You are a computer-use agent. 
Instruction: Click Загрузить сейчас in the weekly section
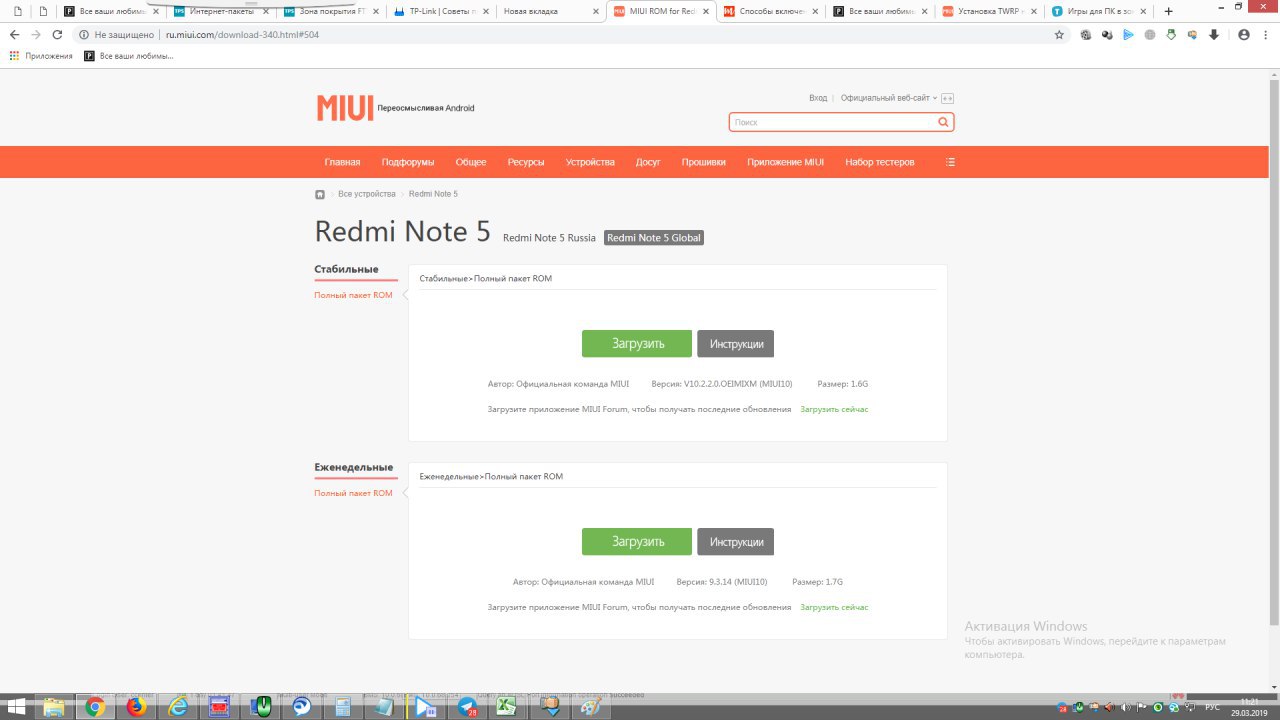pyautogui.click(x=834, y=608)
